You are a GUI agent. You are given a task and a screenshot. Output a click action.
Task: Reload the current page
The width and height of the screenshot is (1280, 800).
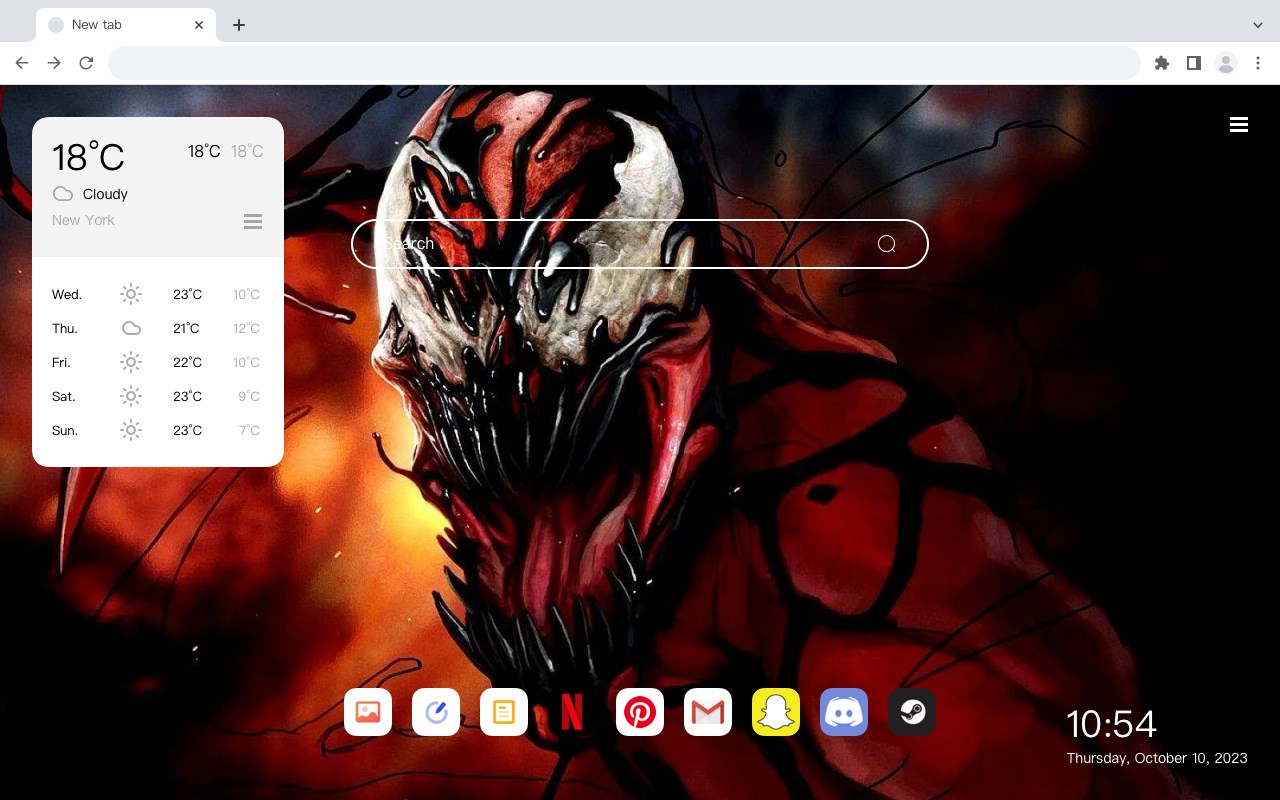(86, 63)
